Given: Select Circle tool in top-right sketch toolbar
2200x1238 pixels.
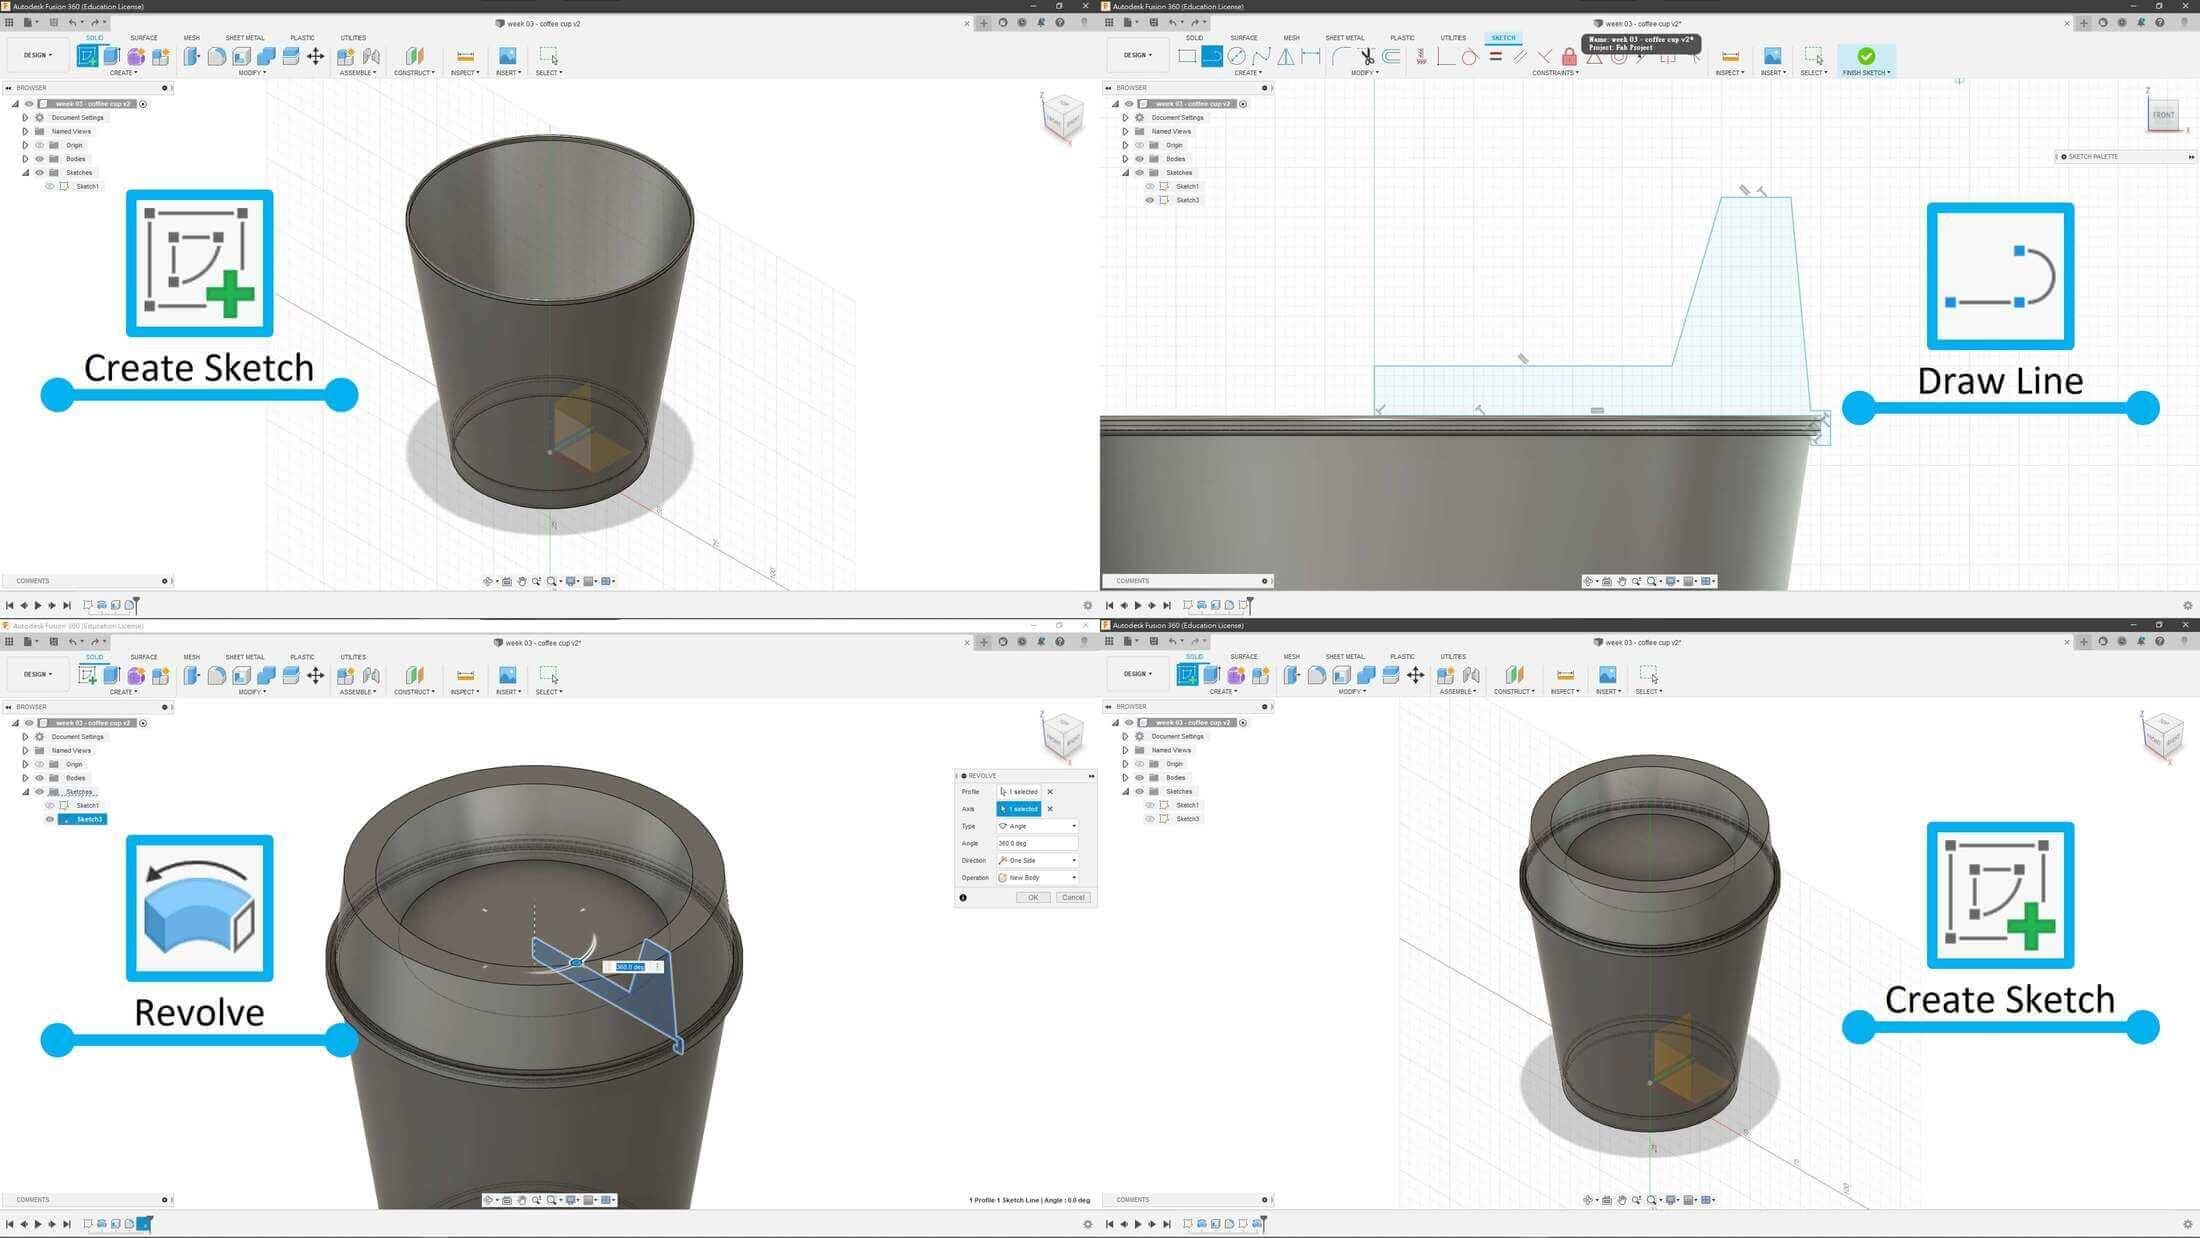Looking at the screenshot, I should 1237,56.
